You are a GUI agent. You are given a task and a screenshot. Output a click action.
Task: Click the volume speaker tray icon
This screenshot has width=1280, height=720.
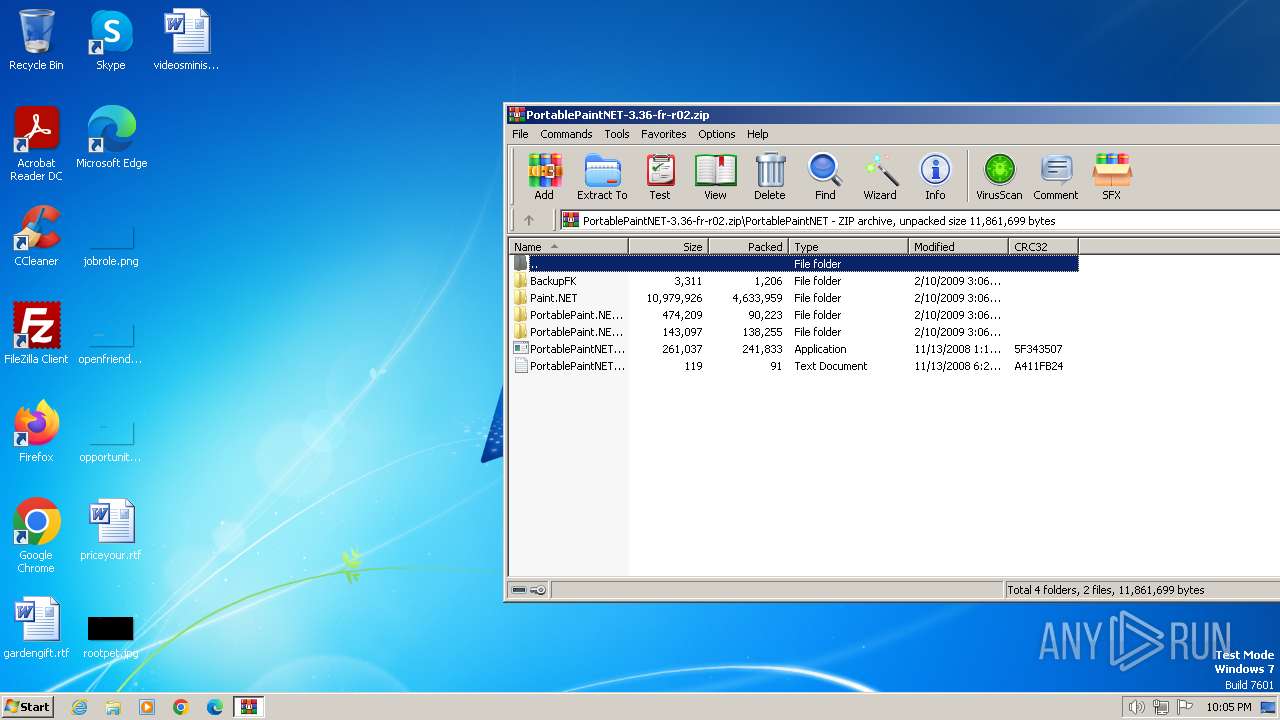click(1136, 707)
